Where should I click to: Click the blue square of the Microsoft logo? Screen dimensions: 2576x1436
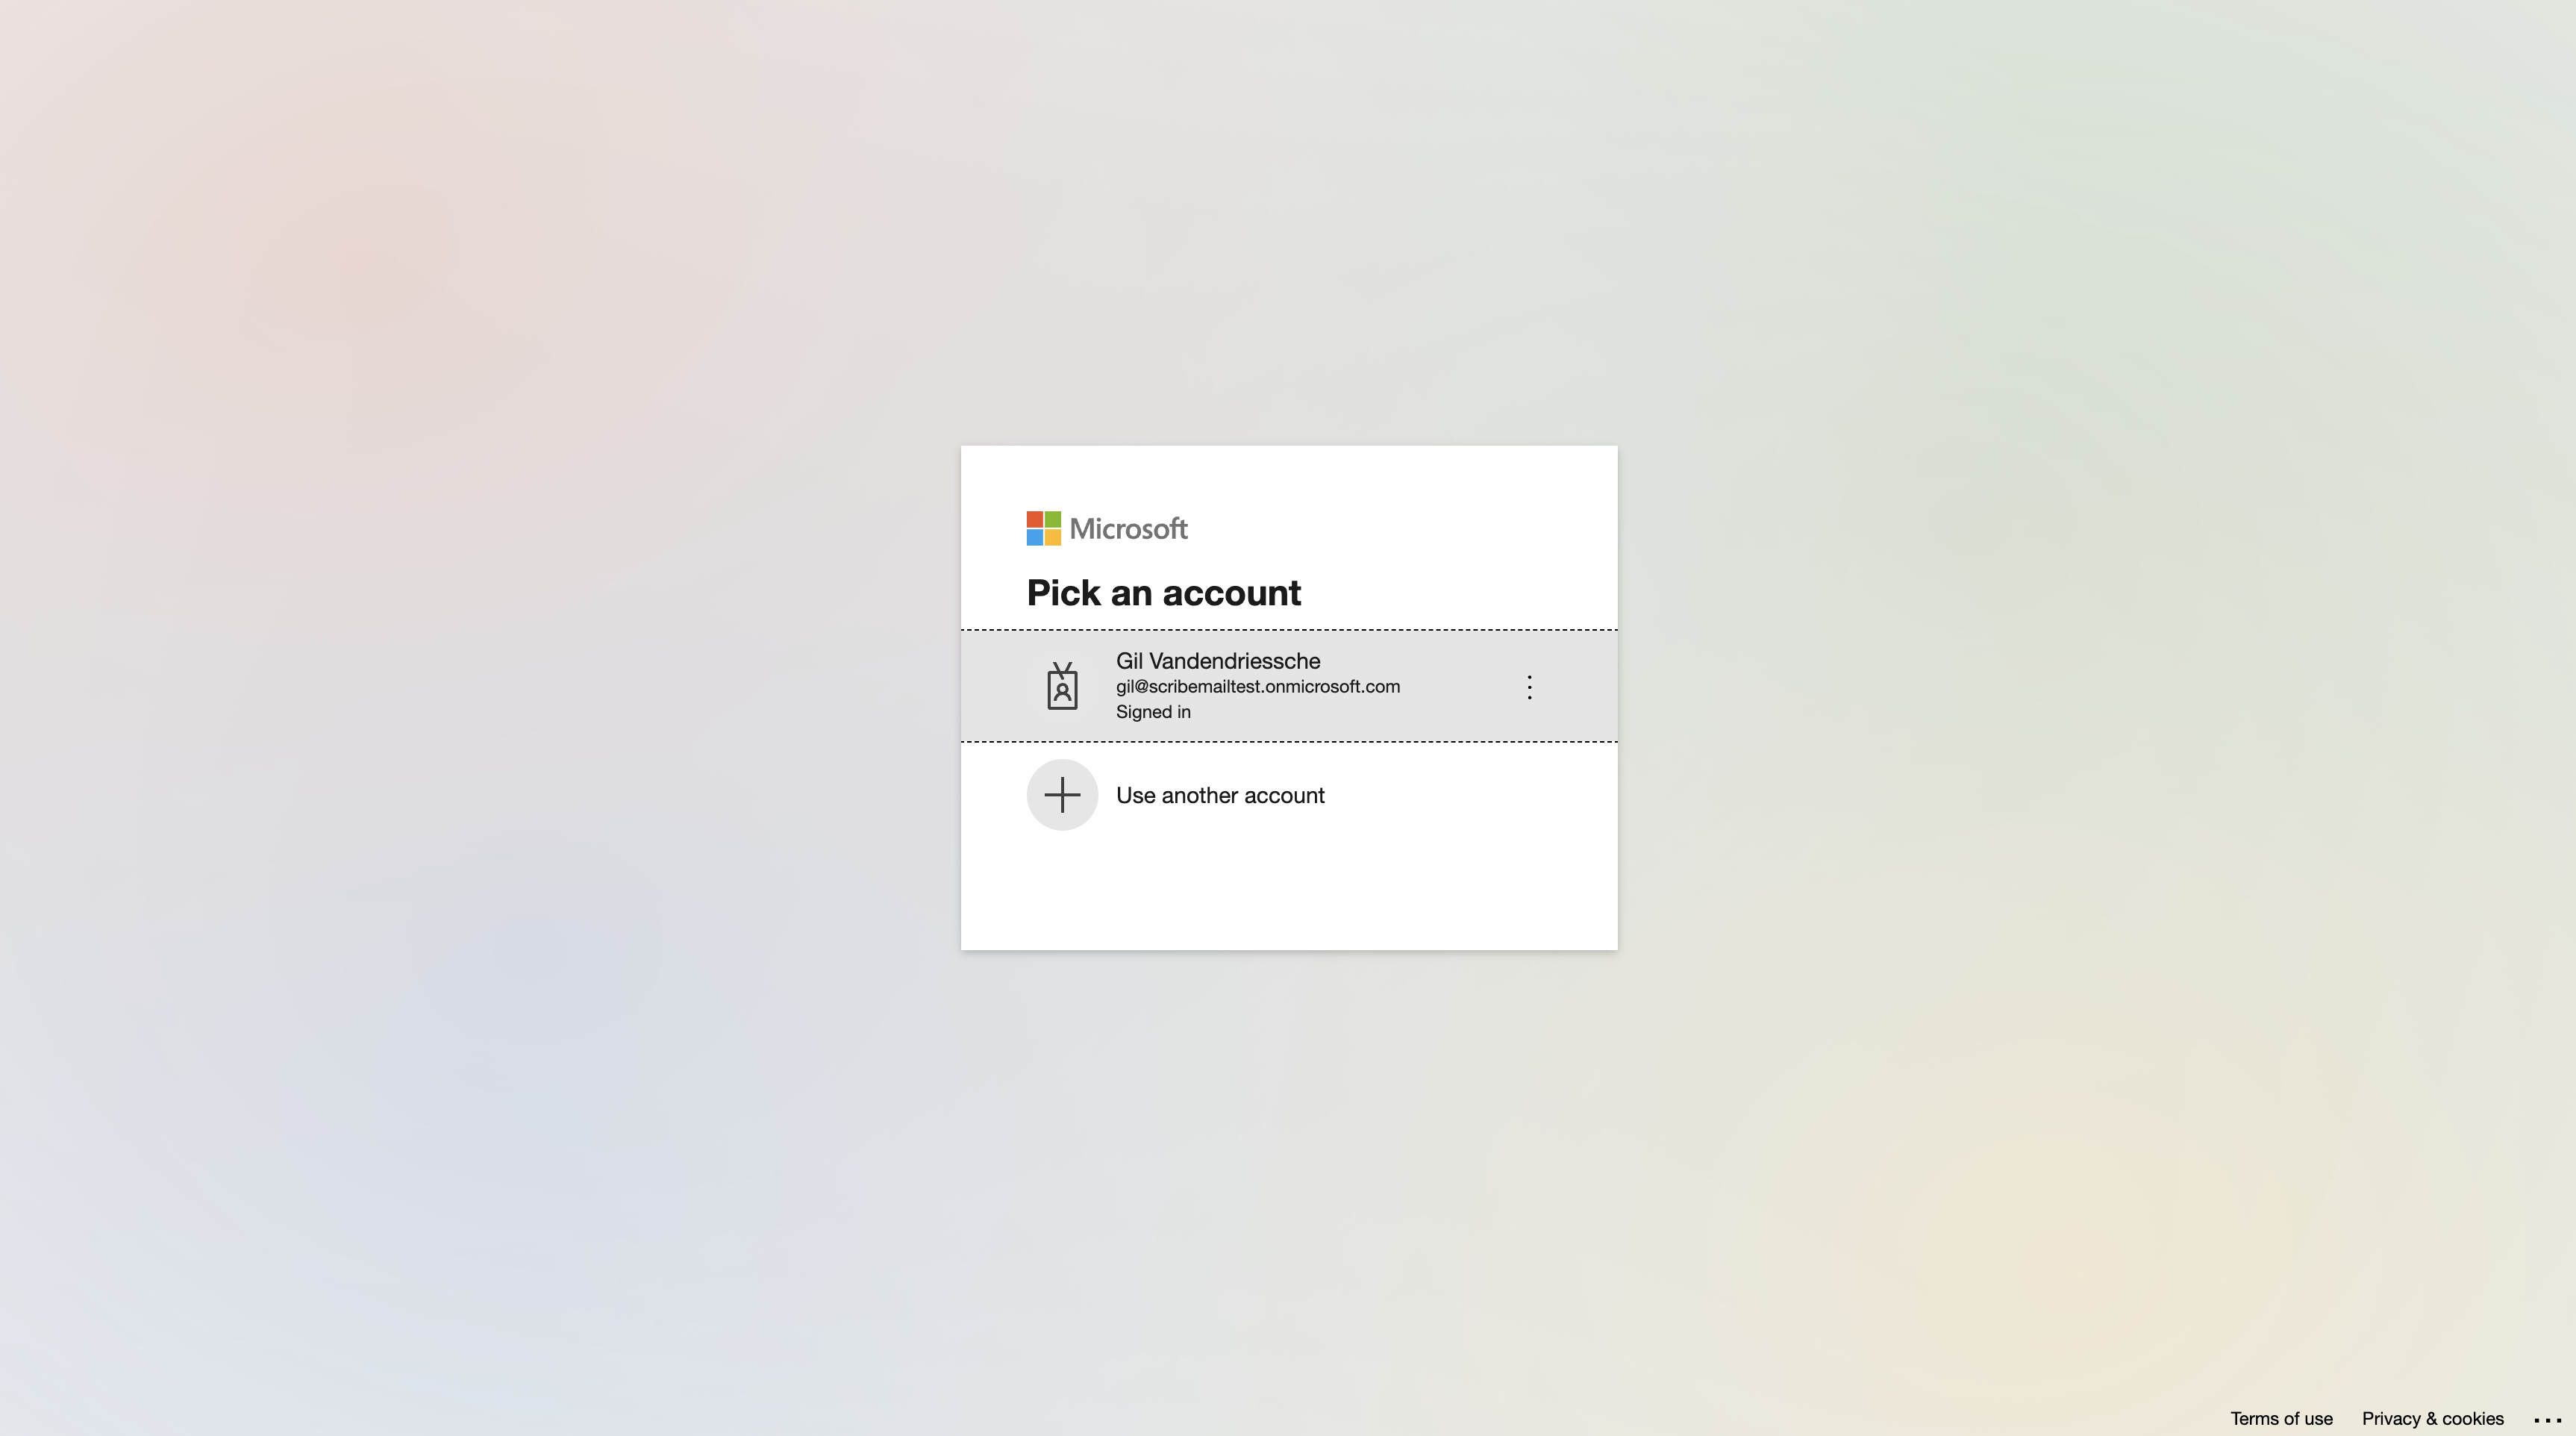[1035, 538]
